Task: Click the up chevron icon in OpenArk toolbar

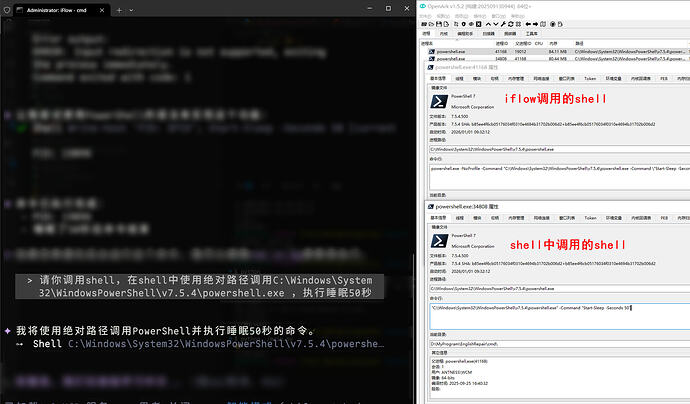Action: pos(488,24)
